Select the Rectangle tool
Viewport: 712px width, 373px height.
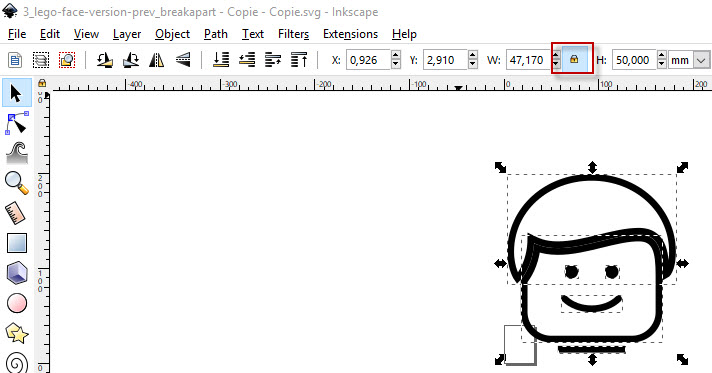[17, 243]
